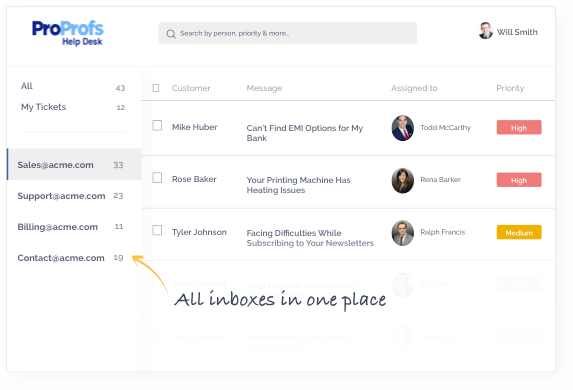The image size is (573, 390).
Task: Click the count 23 beside Support@acme.com
Action: pos(118,196)
